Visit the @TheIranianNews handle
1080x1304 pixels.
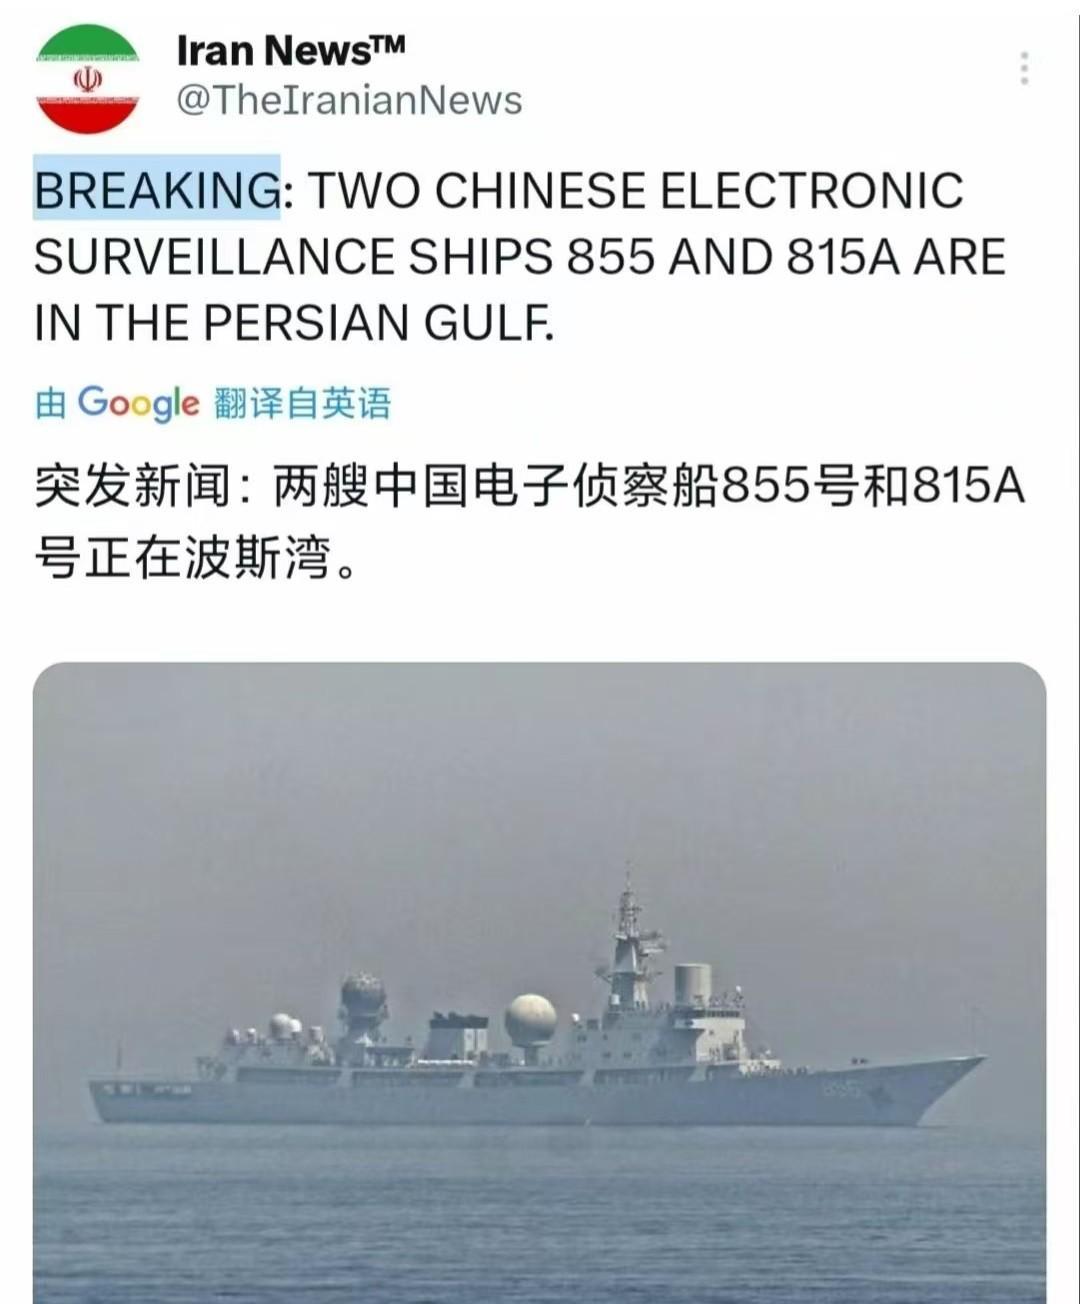349,100
